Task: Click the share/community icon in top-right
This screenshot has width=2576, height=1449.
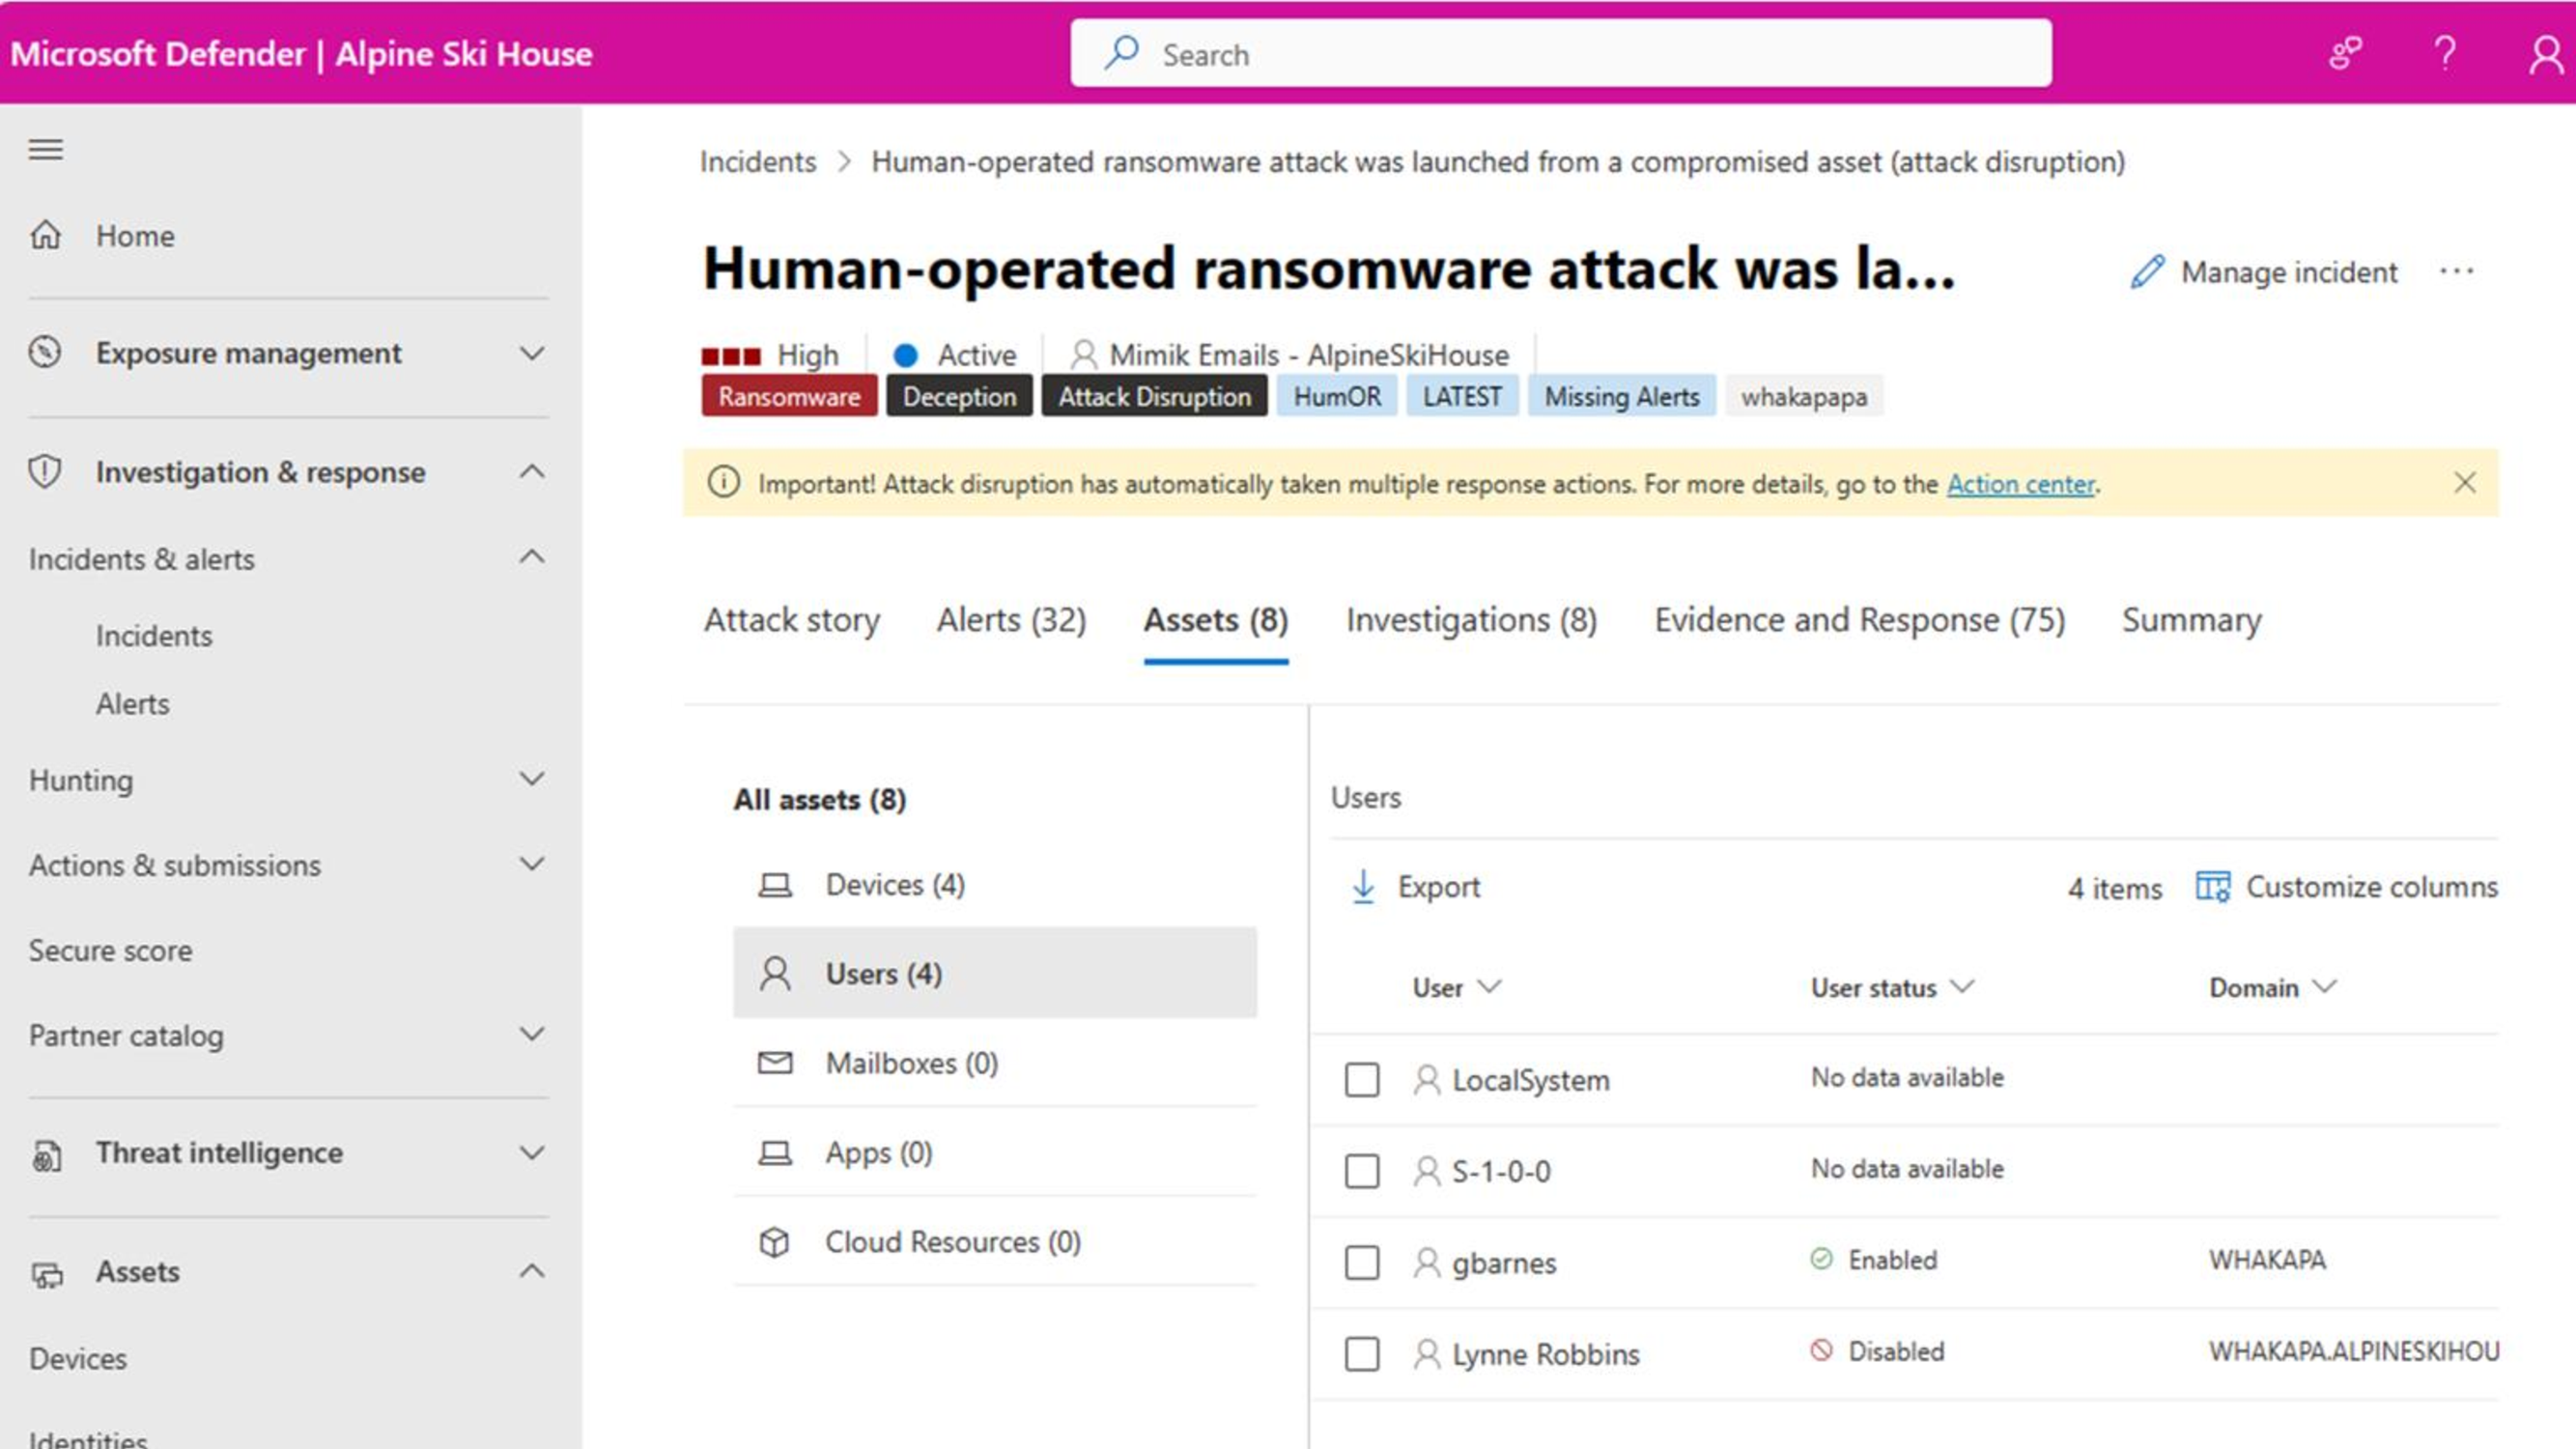Action: click(2346, 51)
